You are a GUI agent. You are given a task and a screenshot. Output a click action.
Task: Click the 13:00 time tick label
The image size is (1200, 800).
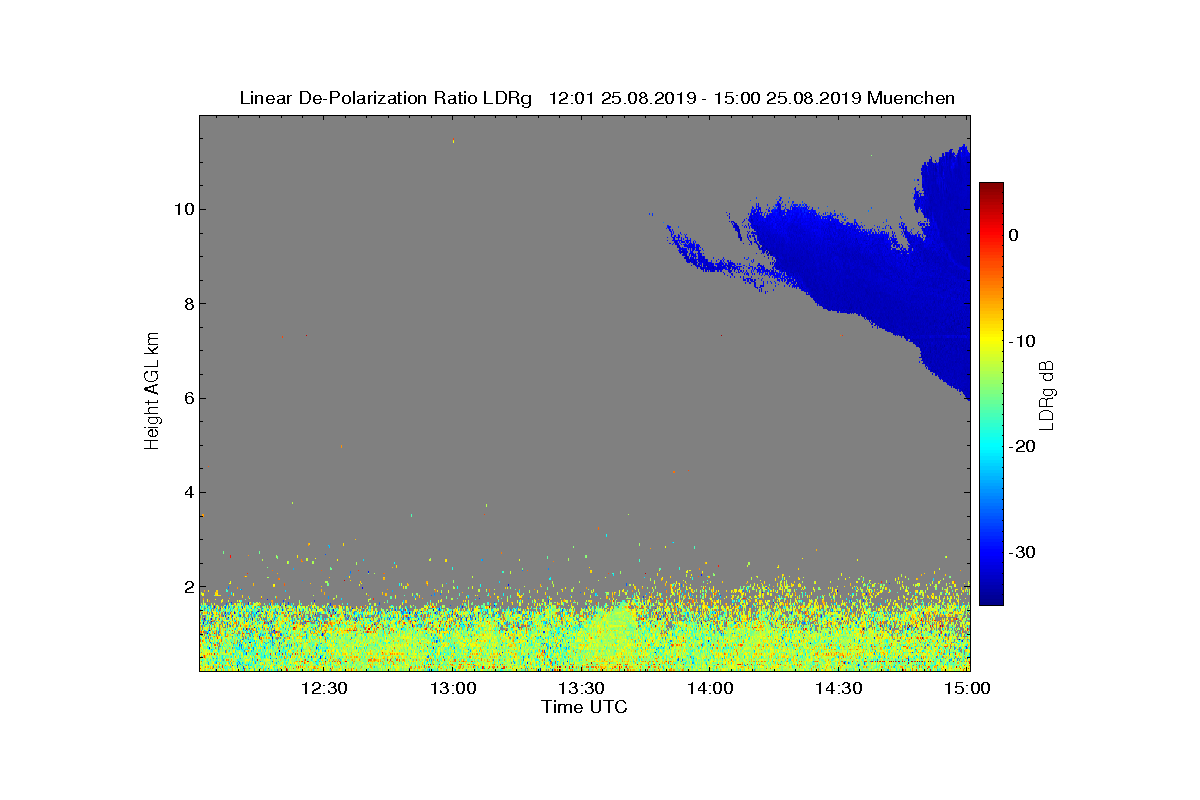[453, 688]
